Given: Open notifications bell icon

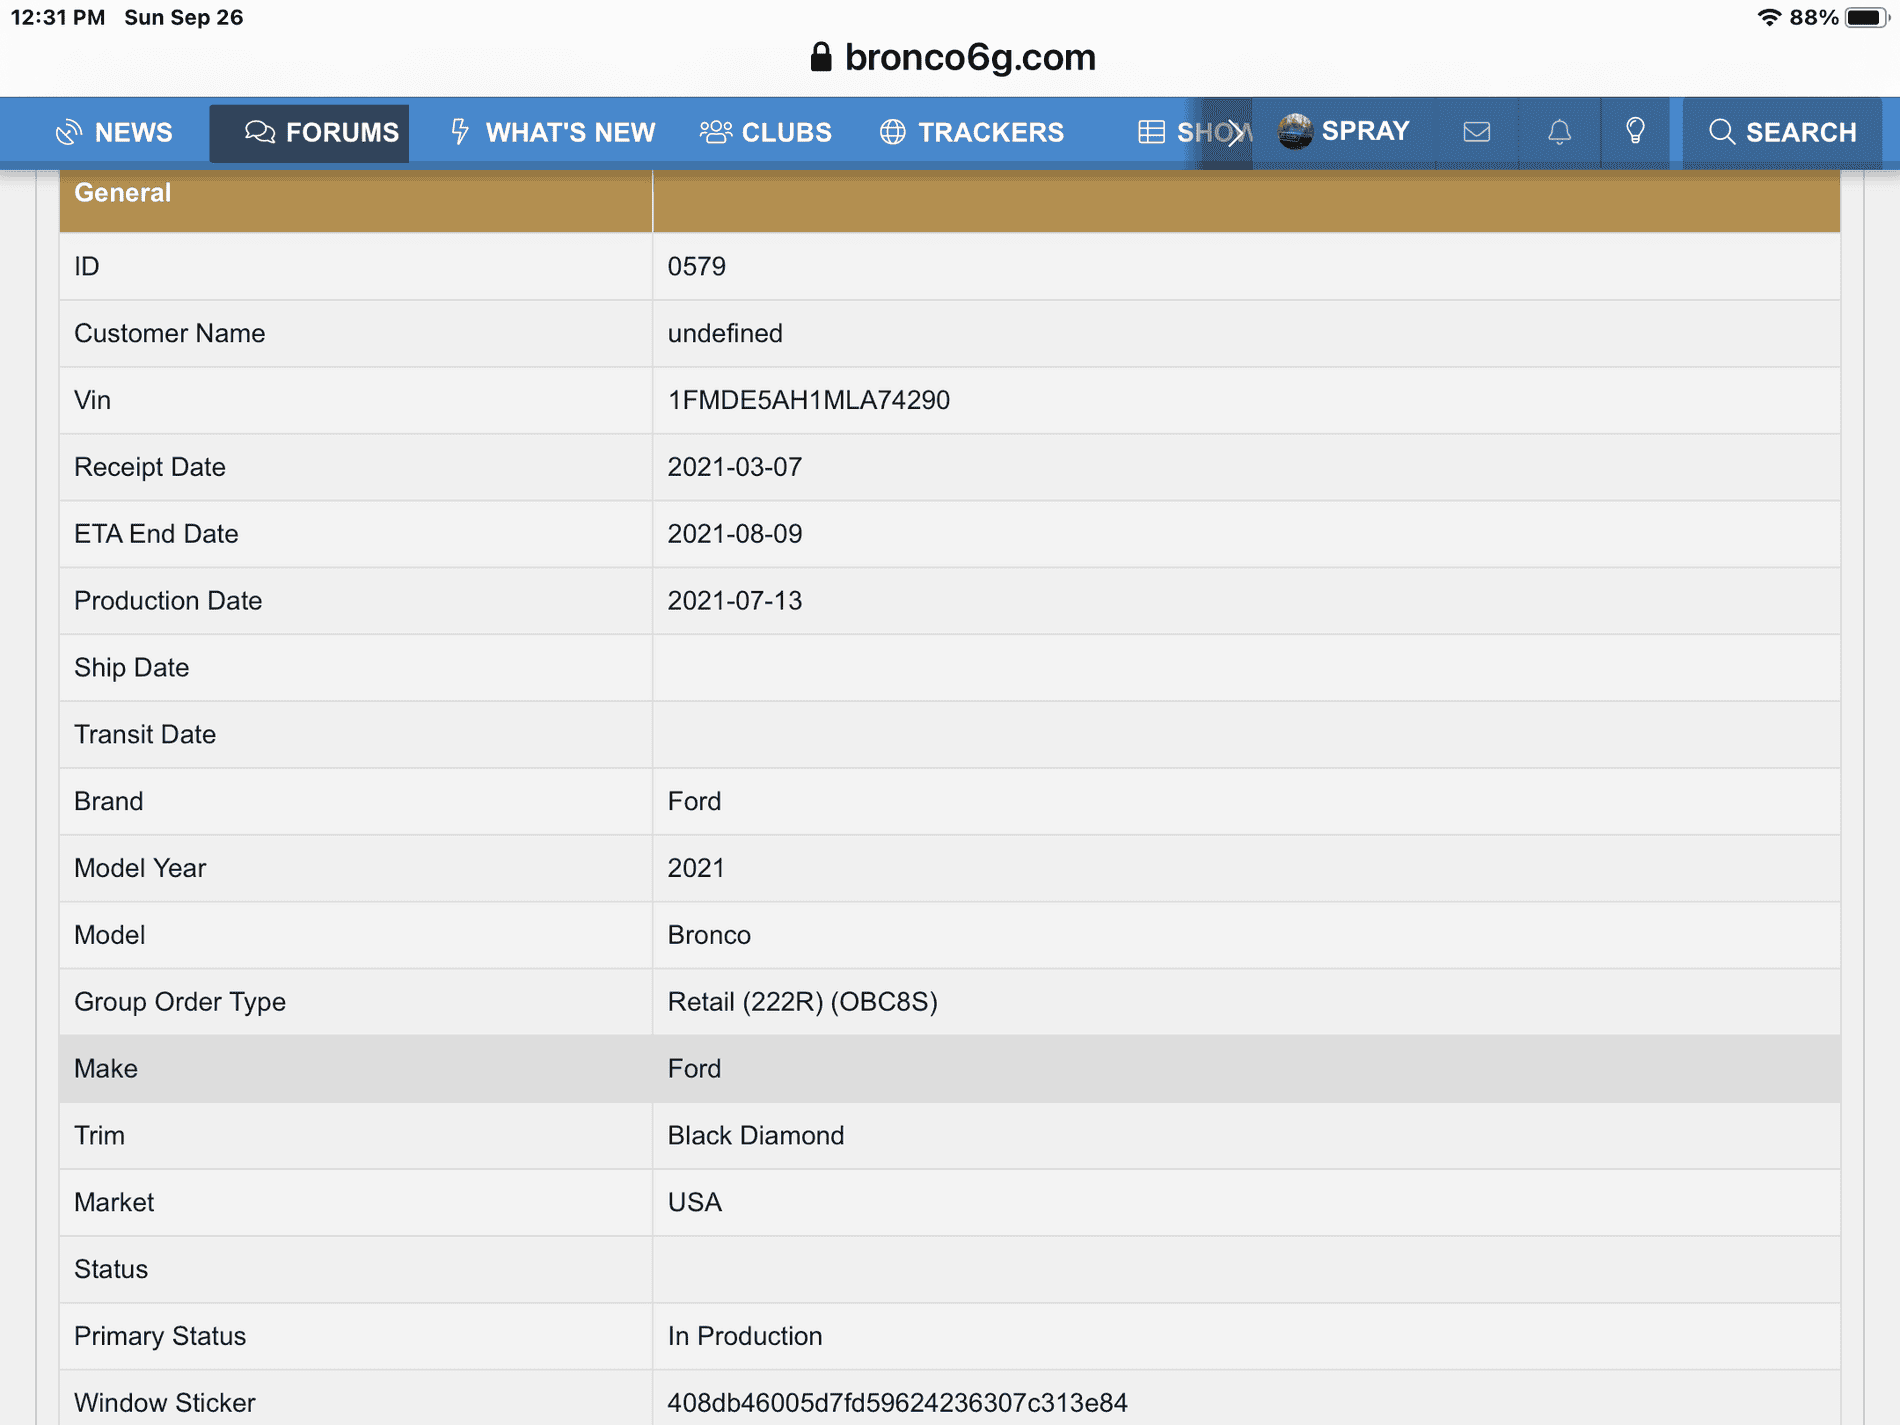Looking at the screenshot, I should (x=1559, y=132).
